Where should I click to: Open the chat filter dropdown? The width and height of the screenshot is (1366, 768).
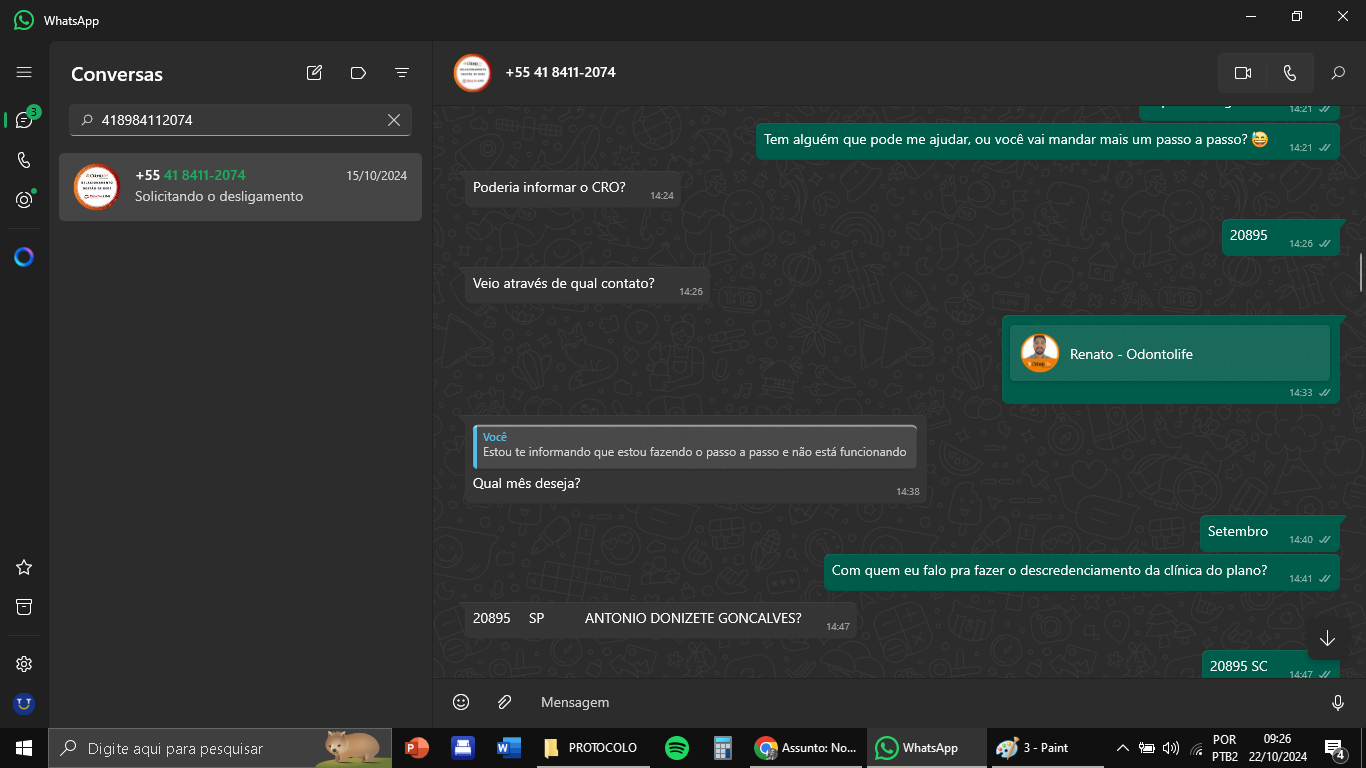tap(402, 73)
